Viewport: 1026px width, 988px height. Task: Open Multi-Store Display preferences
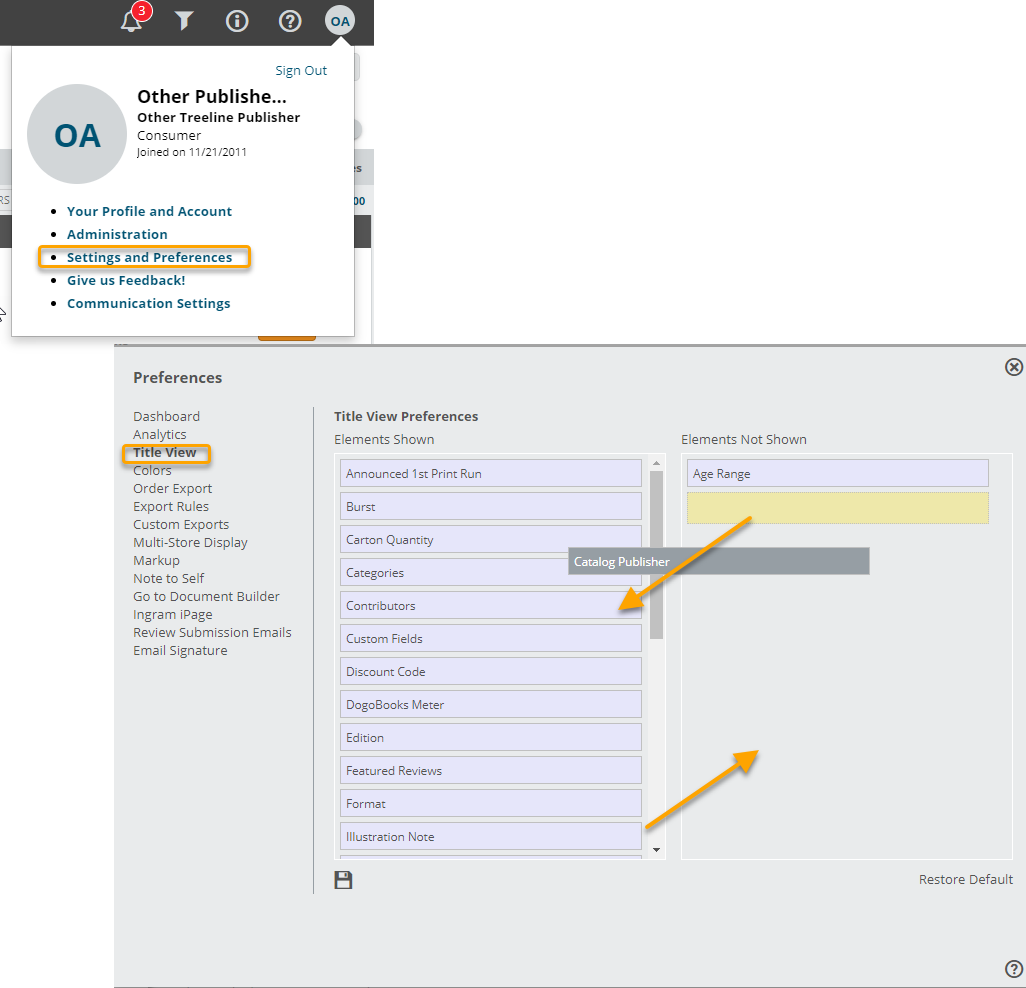[x=190, y=542]
